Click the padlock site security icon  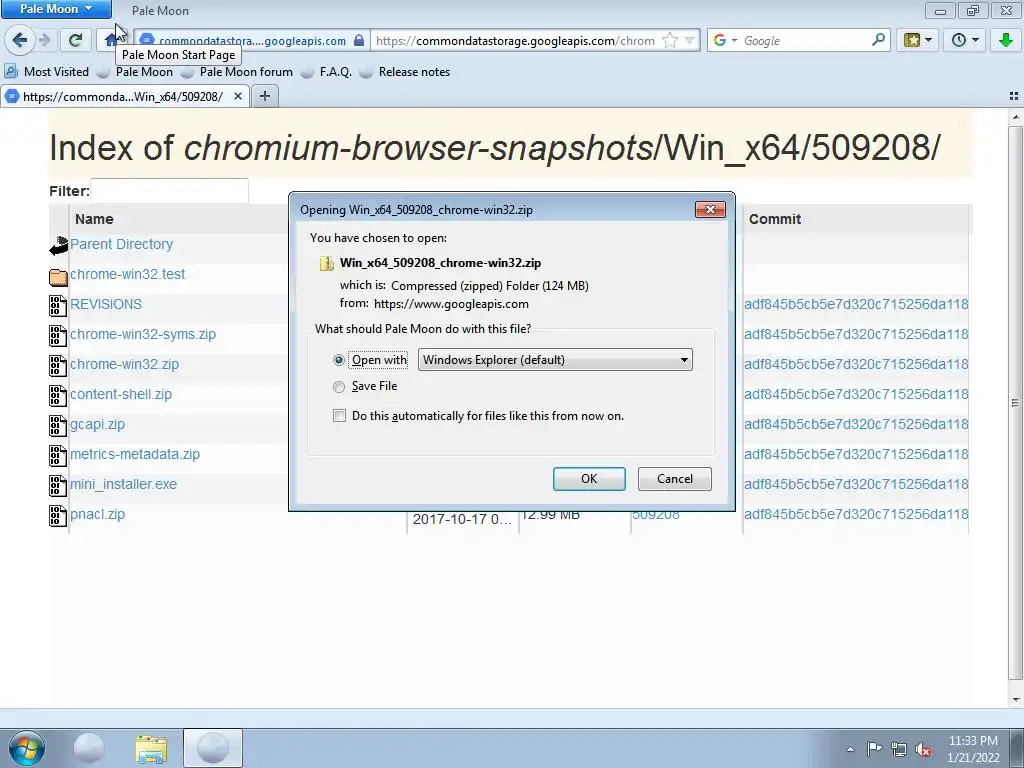click(x=359, y=40)
